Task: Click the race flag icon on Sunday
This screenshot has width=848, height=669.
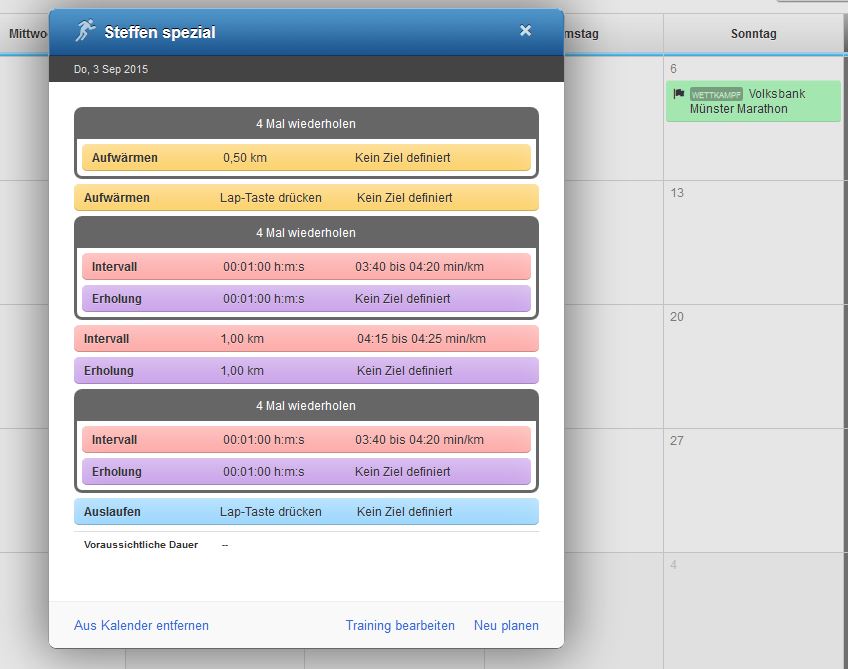Action: click(x=679, y=94)
